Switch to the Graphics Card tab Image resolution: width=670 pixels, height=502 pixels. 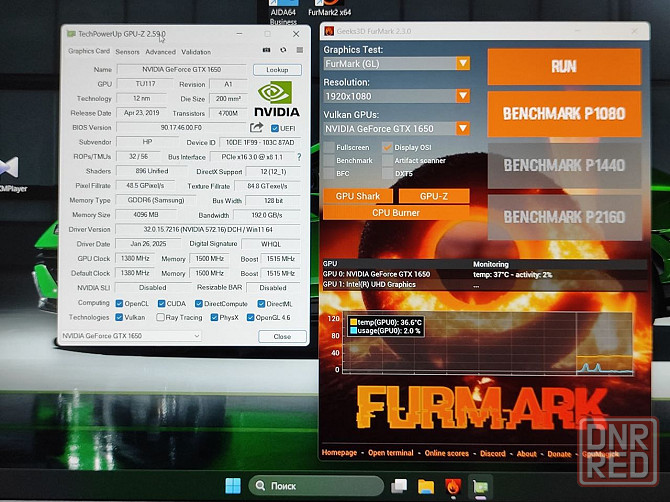pyautogui.click(x=89, y=51)
